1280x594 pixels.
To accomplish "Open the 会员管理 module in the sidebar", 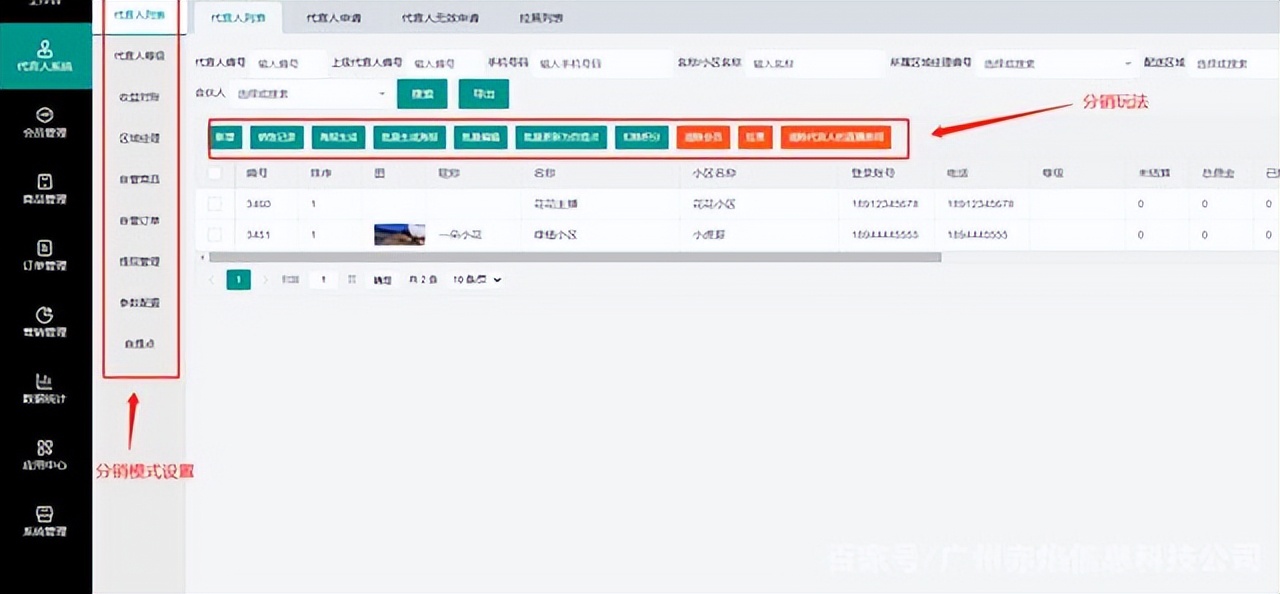I will tap(48, 122).
